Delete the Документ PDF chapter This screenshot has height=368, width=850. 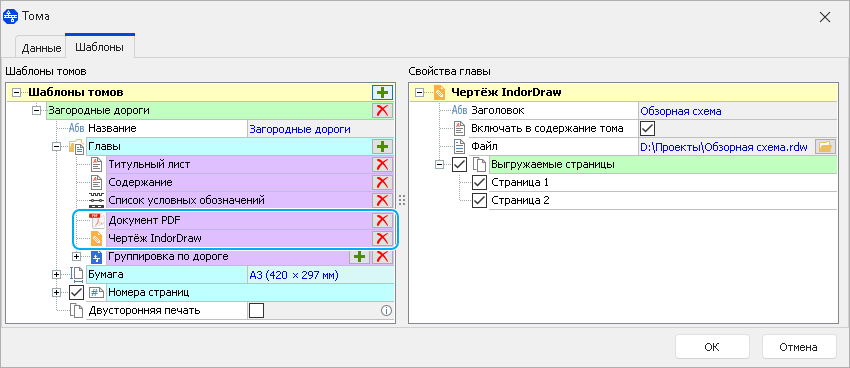[x=383, y=220]
